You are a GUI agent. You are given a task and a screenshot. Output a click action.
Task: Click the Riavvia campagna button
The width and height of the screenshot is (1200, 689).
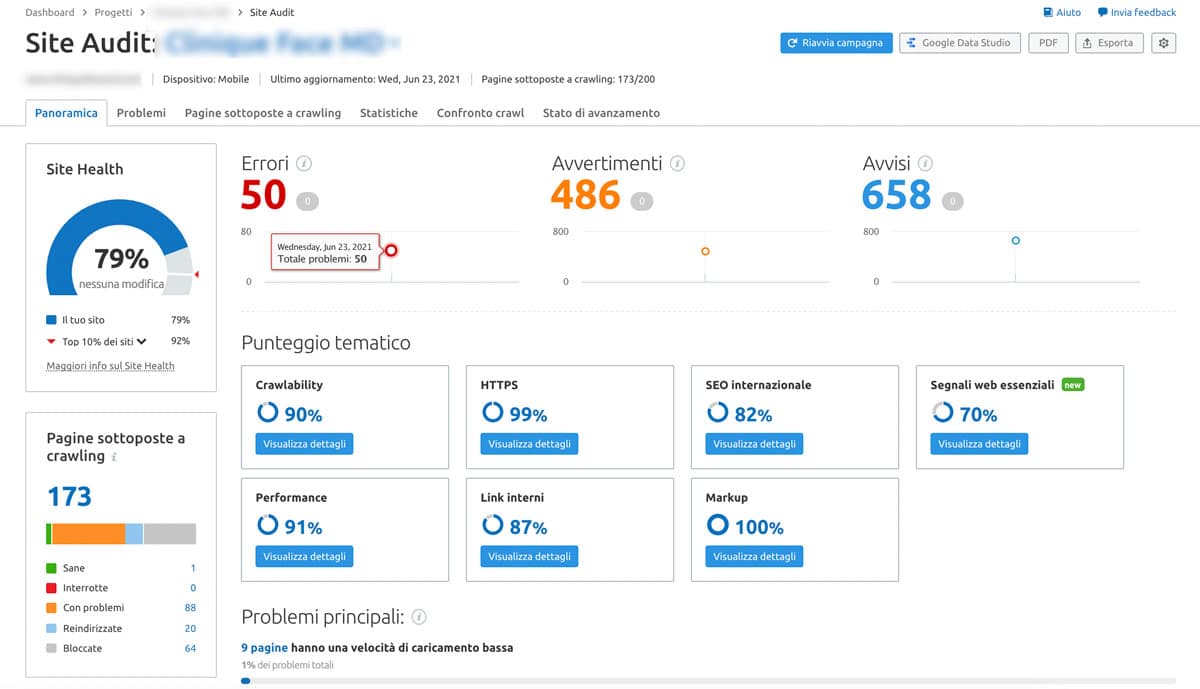pyautogui.click(x=836, y=43)
